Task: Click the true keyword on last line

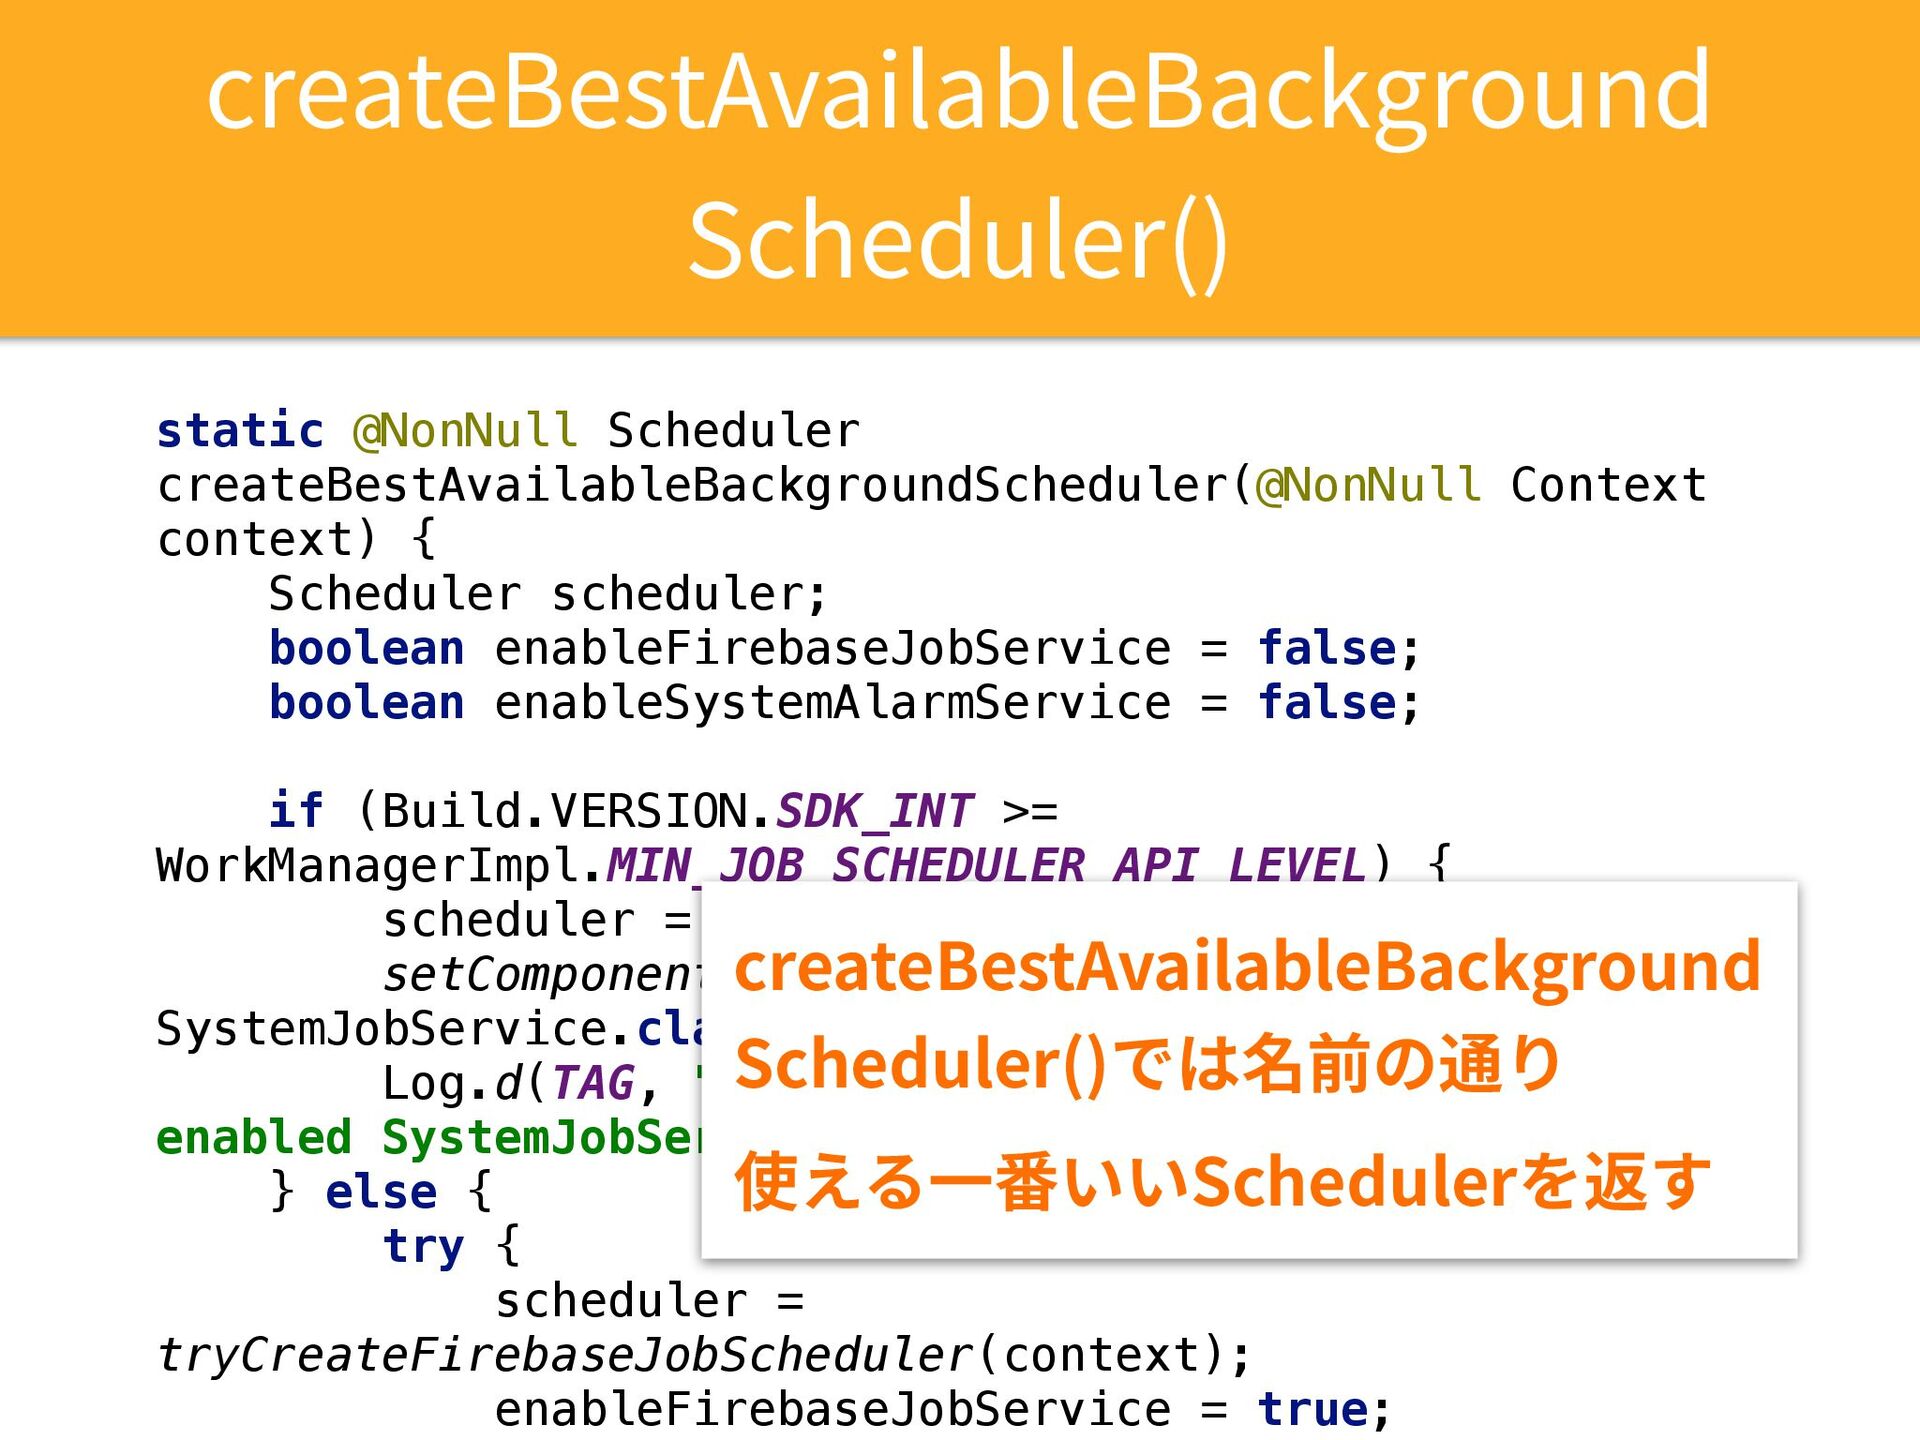Action: pos(1312,1410)
